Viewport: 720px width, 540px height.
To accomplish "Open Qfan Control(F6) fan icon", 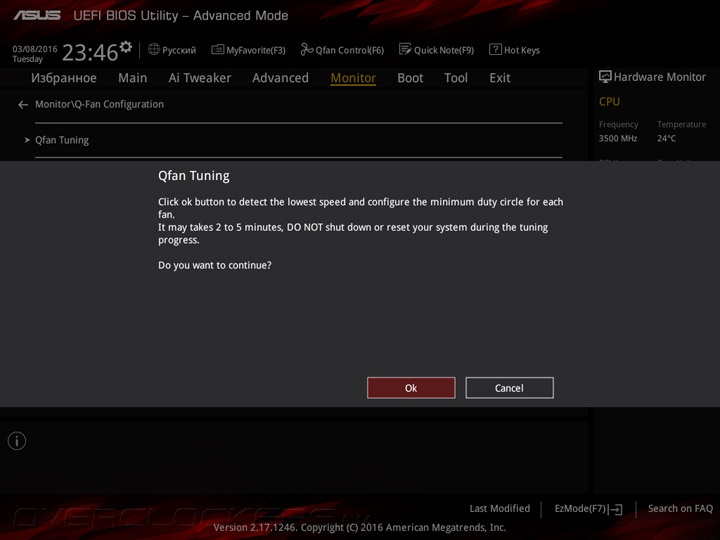I will point(306,50).
